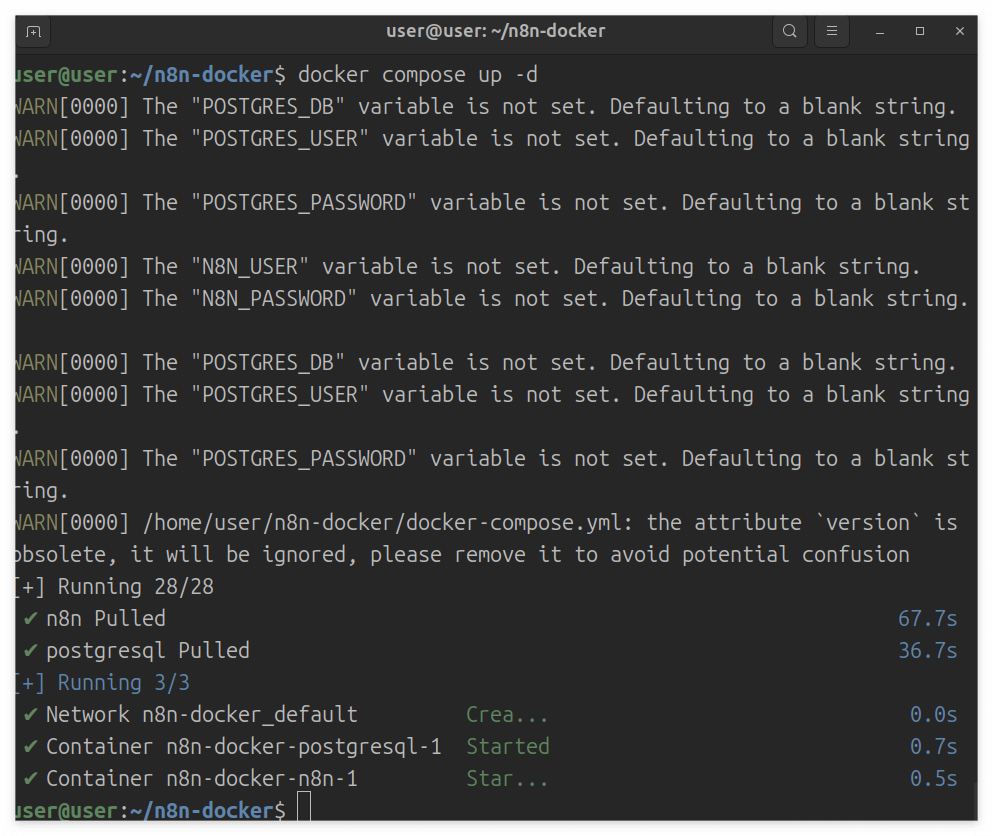The width and height of the screenshot is (993, 836).
Task: Click the 'docker compose up -d' command text
Action: pyautogui.click(x=417, y=75)
